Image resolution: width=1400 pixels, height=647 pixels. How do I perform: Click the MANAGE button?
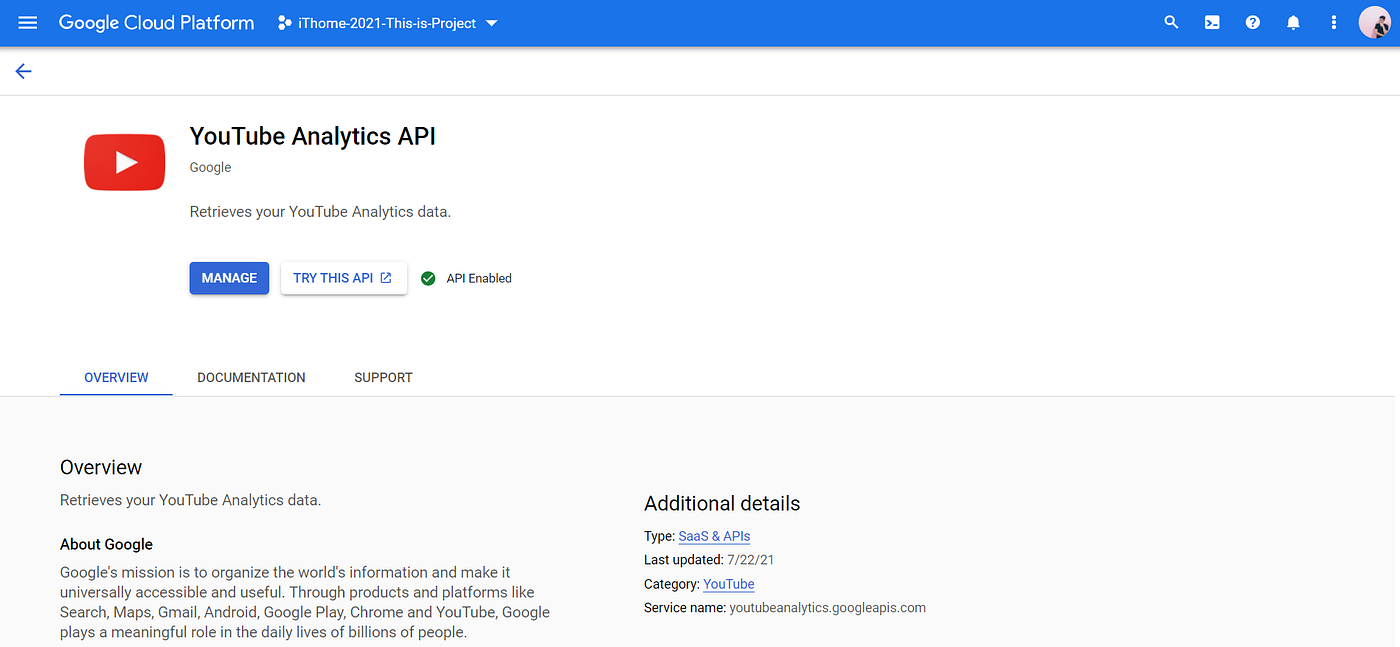[x=229, y=278]
